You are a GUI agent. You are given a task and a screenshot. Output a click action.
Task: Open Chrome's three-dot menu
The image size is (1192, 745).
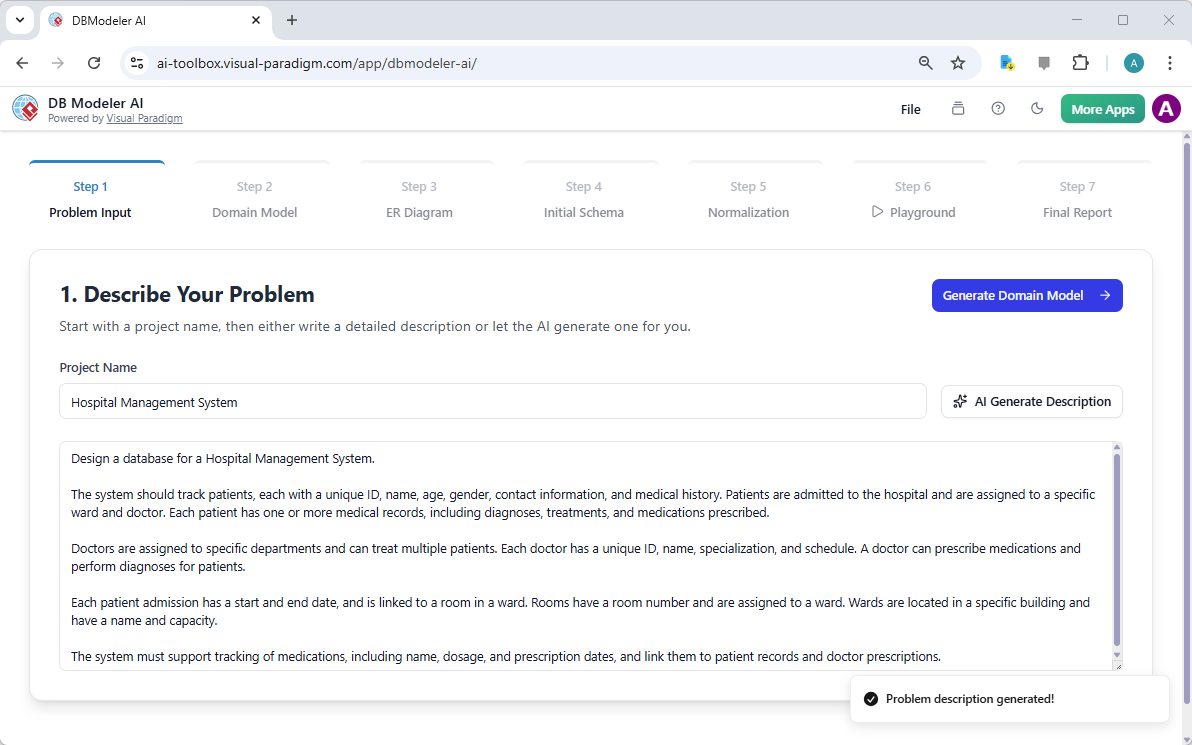click(1170, 62)
